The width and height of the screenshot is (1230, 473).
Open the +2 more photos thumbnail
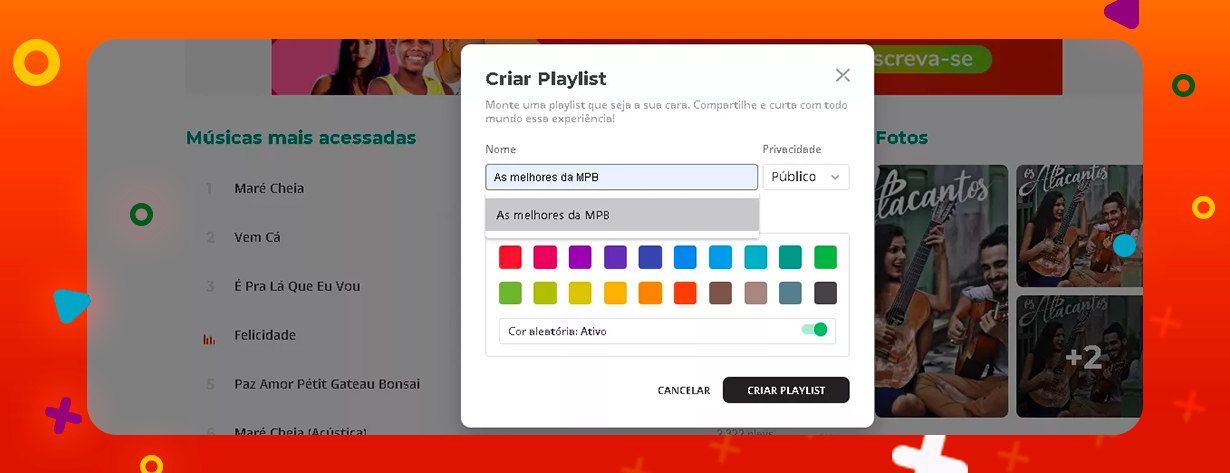point(1079,357)
